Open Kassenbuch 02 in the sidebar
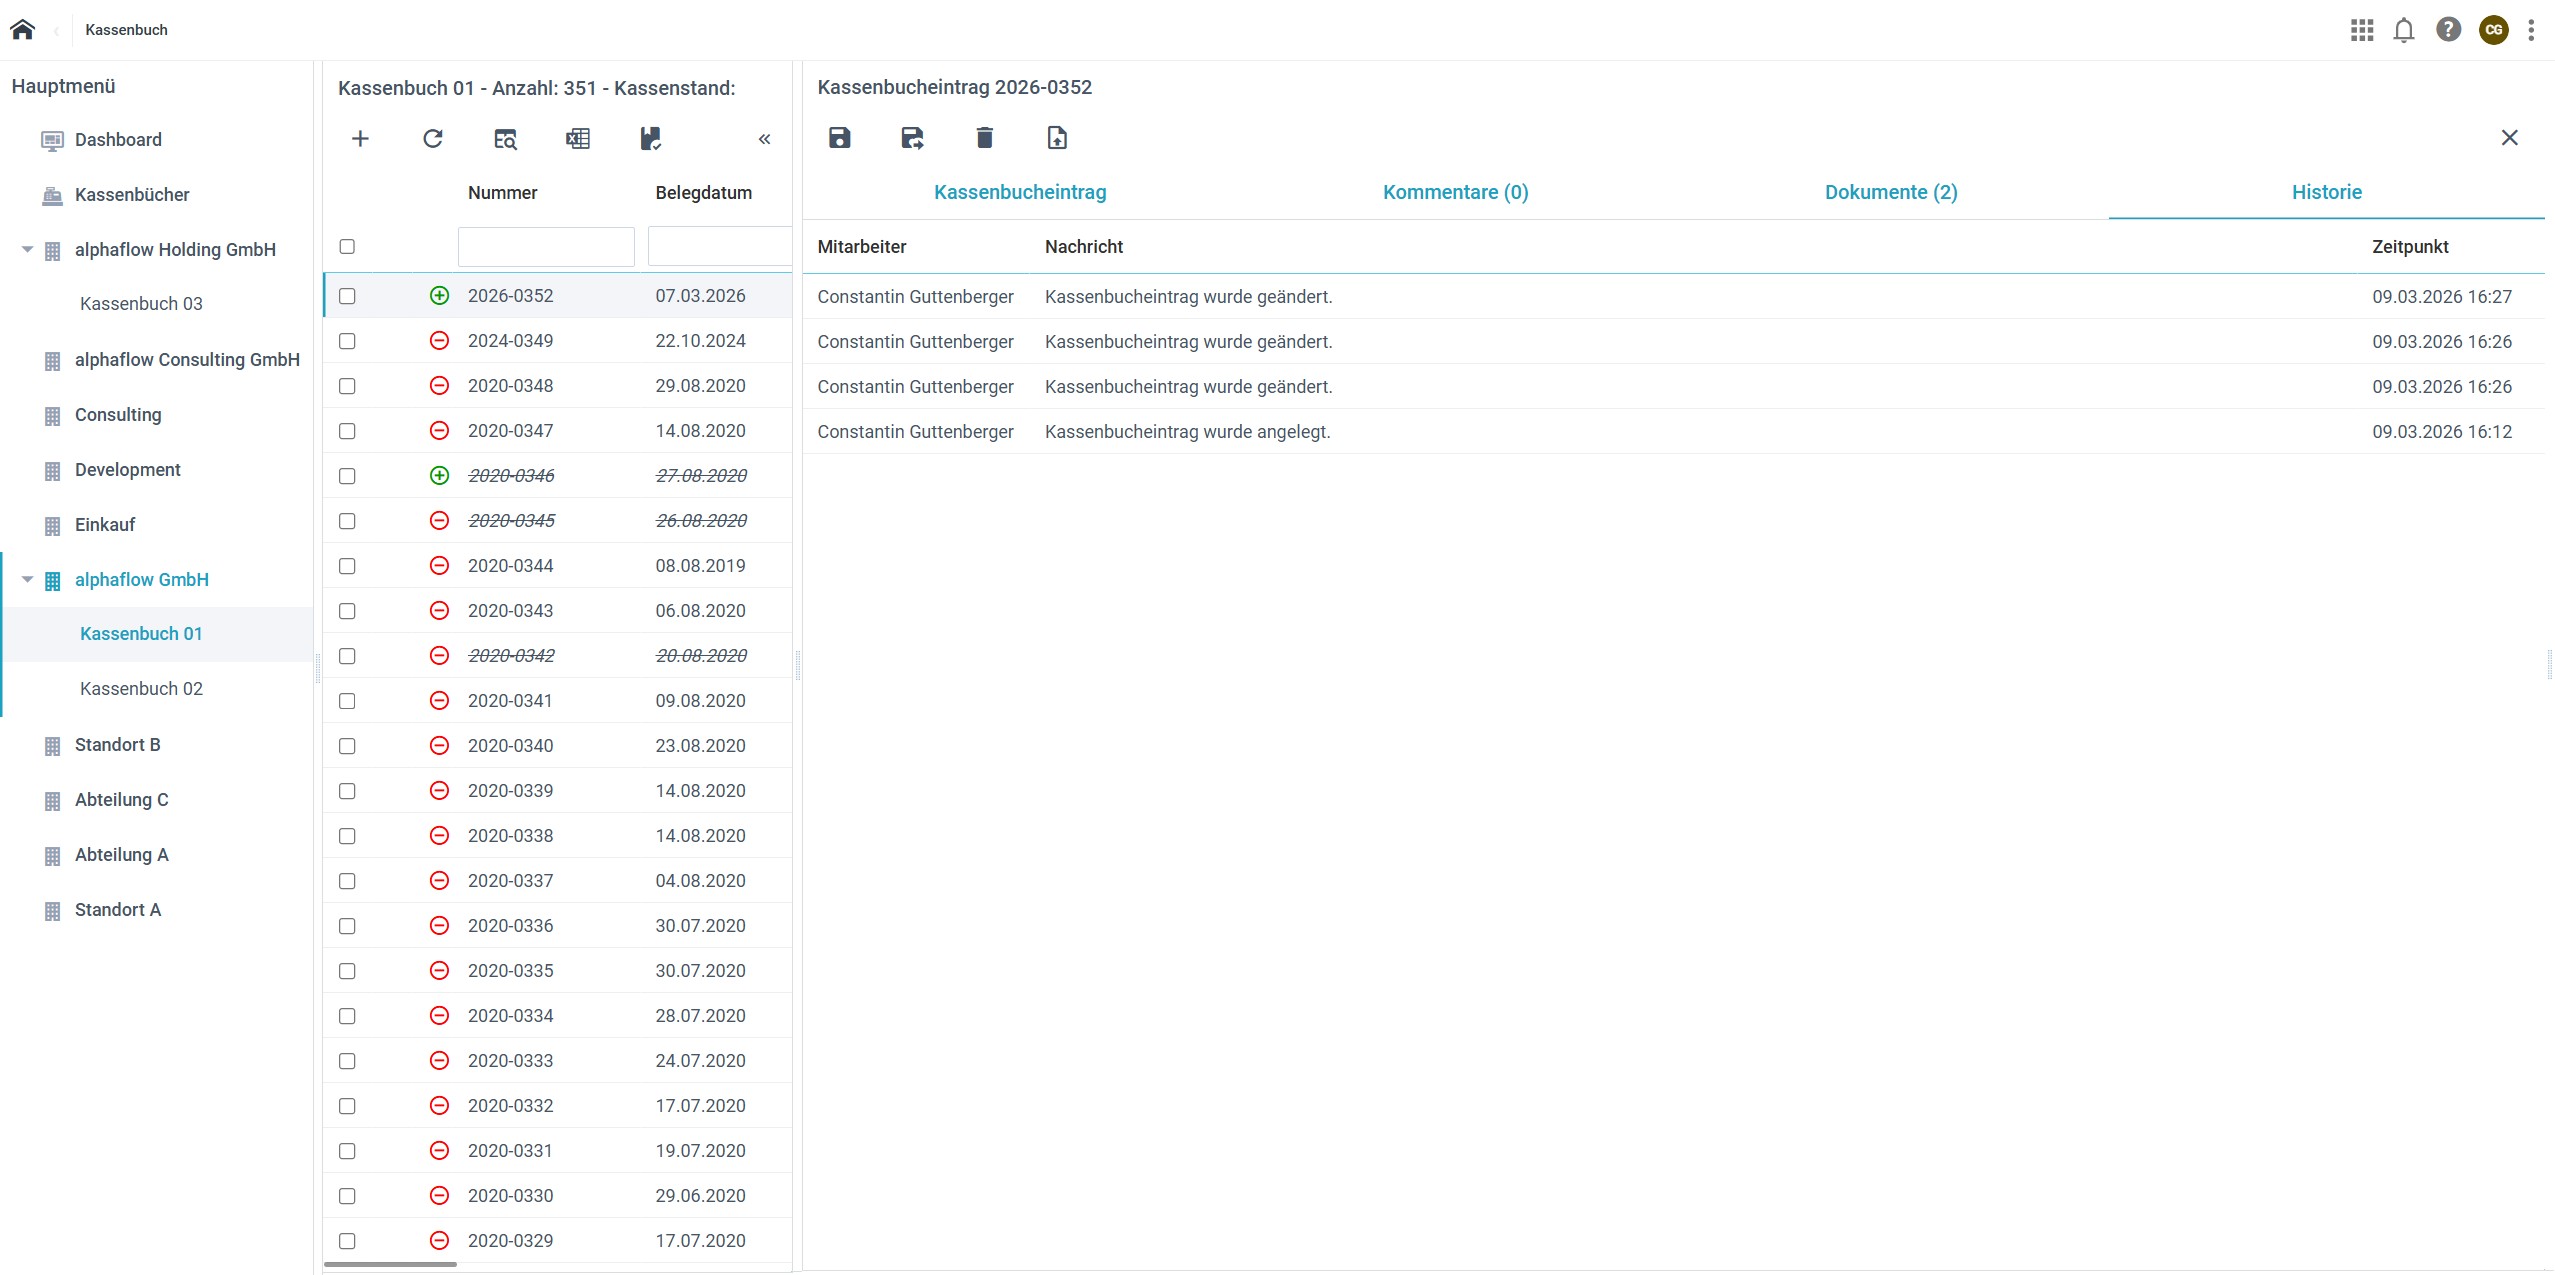The height and width of the screenshot is (1275, 2555). 141,689
